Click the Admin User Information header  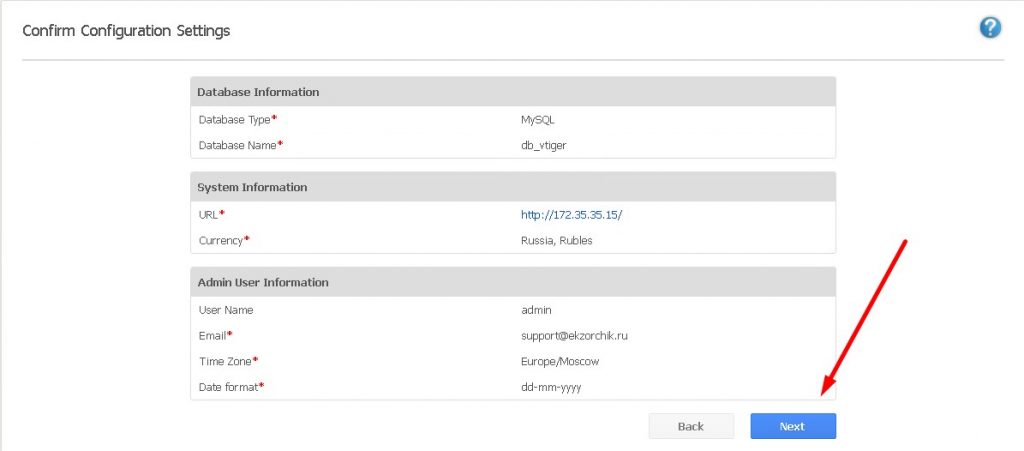coord(263,282)
